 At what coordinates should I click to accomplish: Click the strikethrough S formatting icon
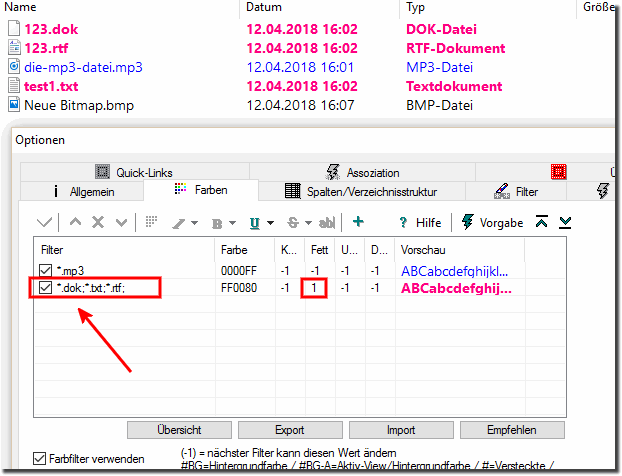pos(293,223)
